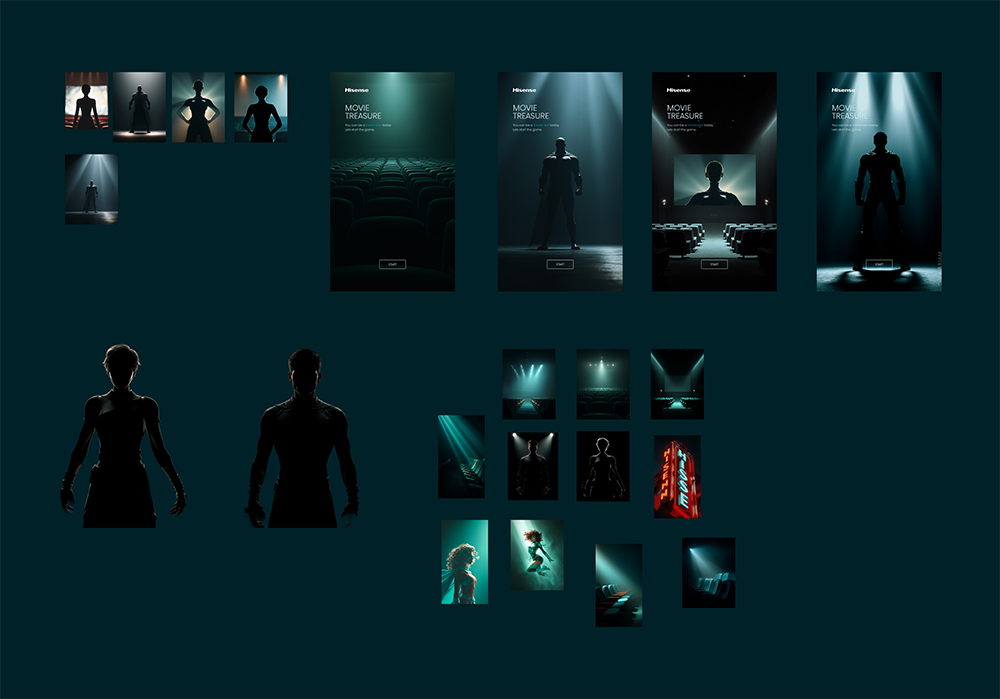Click thumbnail of man under two white spotlights
The height and width of the screenshot is (699, 1000).
coord(532,466)
